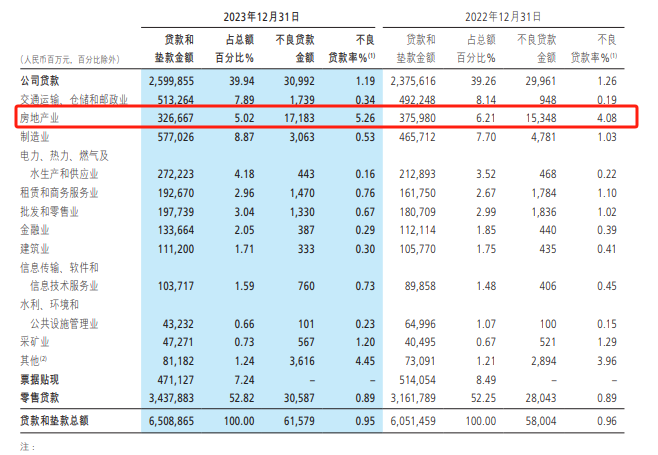Screen dimensions: 658x455
Task: Click the 514,054 value in 票据贴现 row
Action: point(418,380)
